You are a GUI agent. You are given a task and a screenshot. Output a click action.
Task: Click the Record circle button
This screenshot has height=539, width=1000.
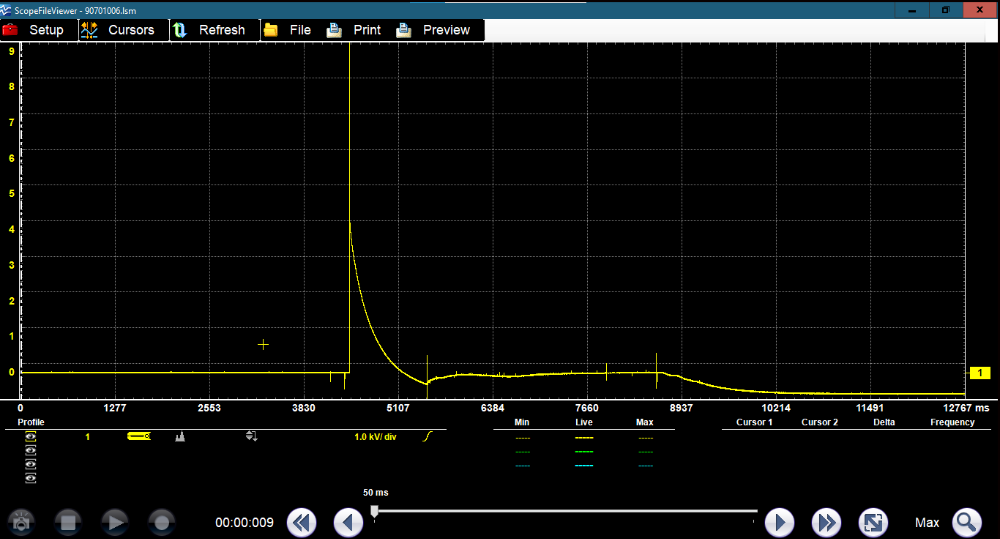(x=162, y=522)
